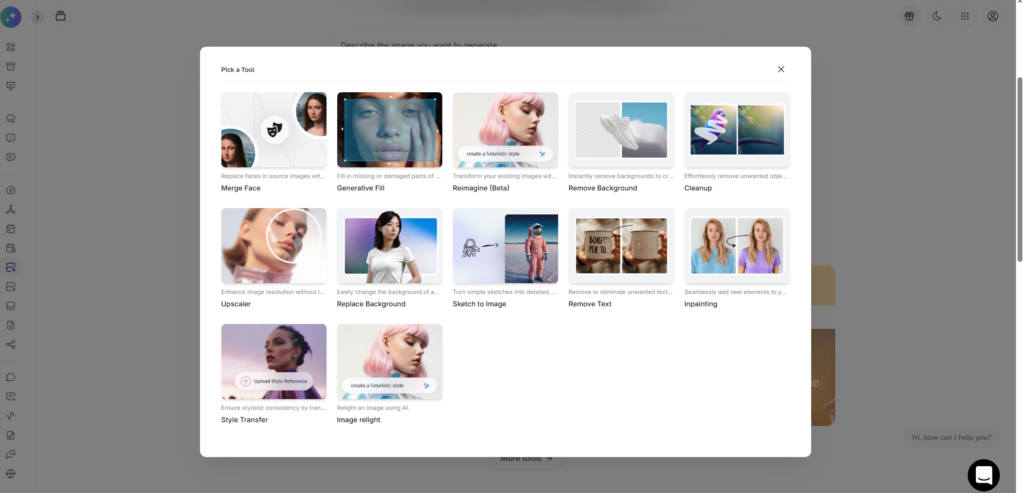This screenshot has height=493, width=1024.
Task: Open the Reimagine (Beta) tool
Action: (505, 130)
